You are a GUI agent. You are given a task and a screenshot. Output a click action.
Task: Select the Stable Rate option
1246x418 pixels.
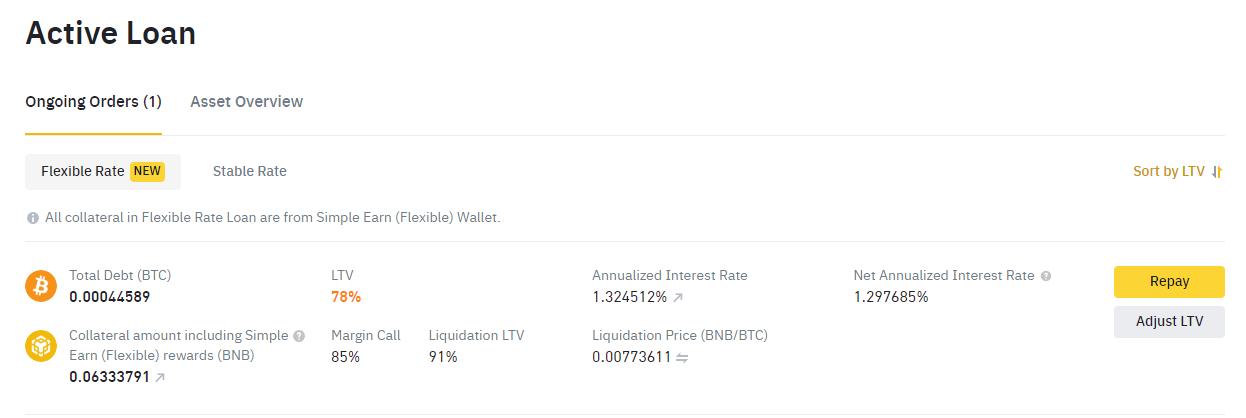[249, 172]
